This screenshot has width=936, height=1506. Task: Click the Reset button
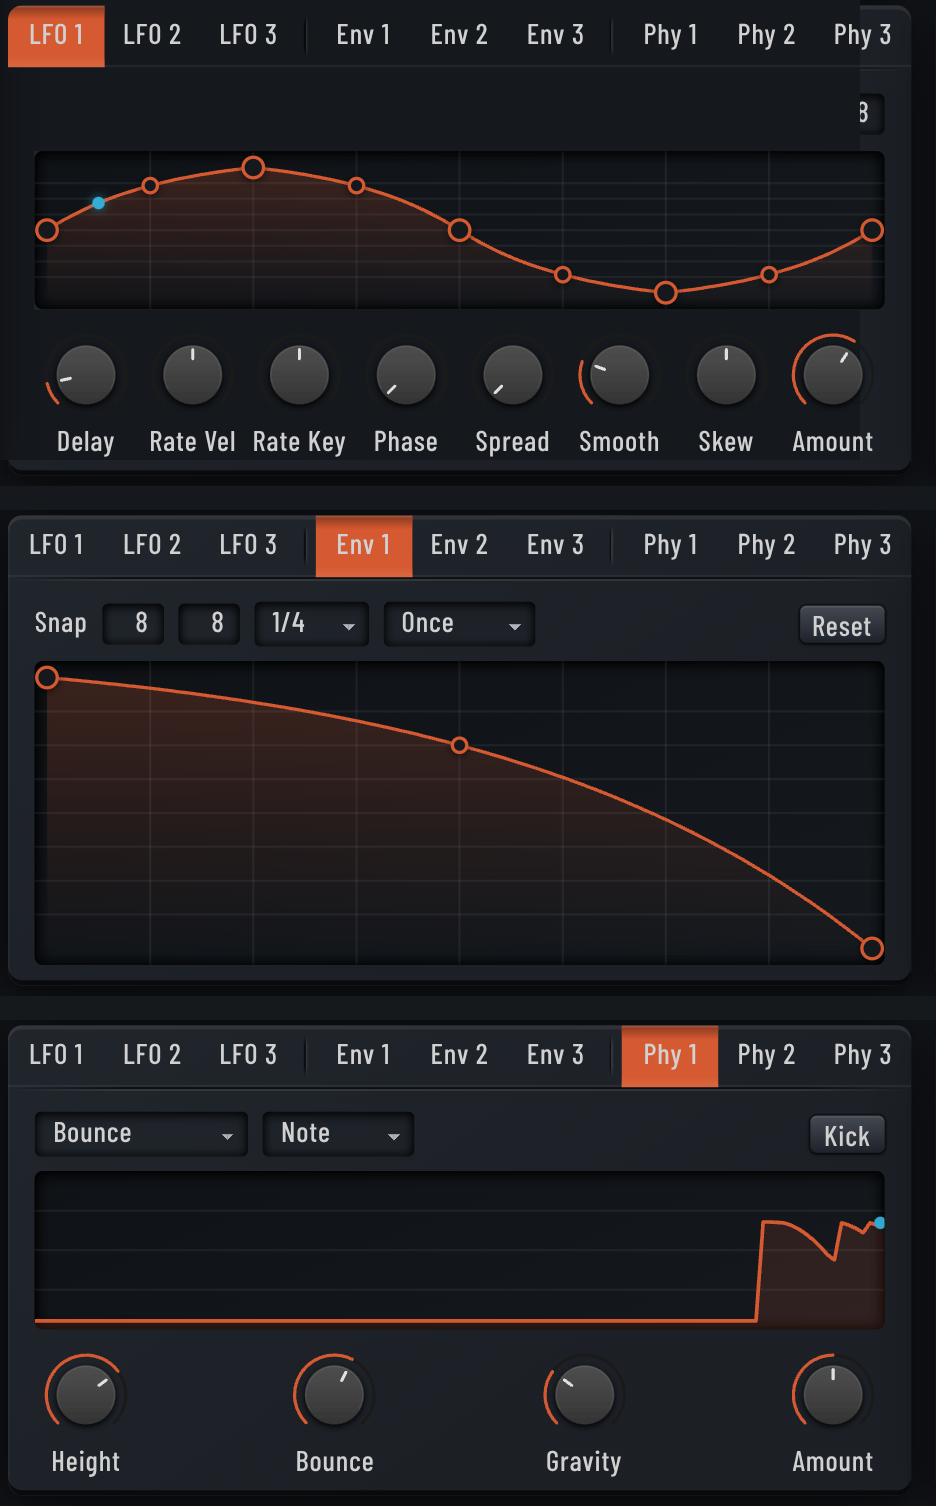pos(842,626)
